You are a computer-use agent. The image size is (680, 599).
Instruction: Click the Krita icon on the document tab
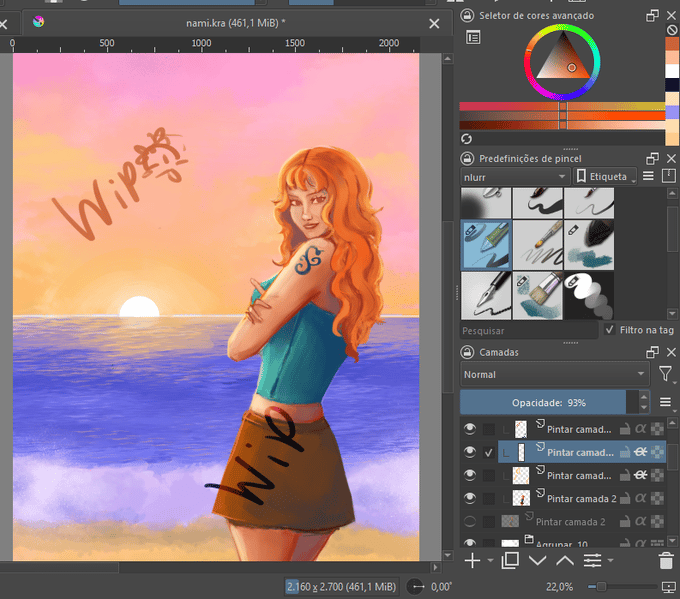tap(38, 21)
